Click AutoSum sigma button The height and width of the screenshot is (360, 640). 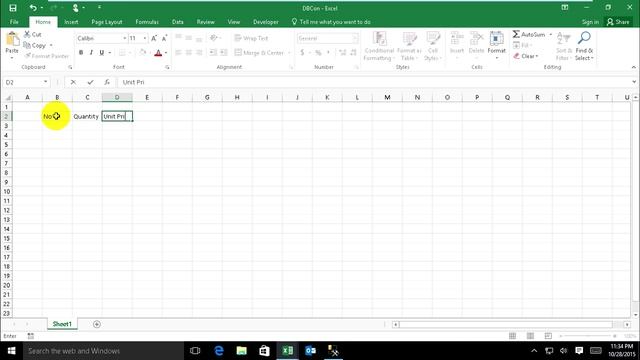529,35
